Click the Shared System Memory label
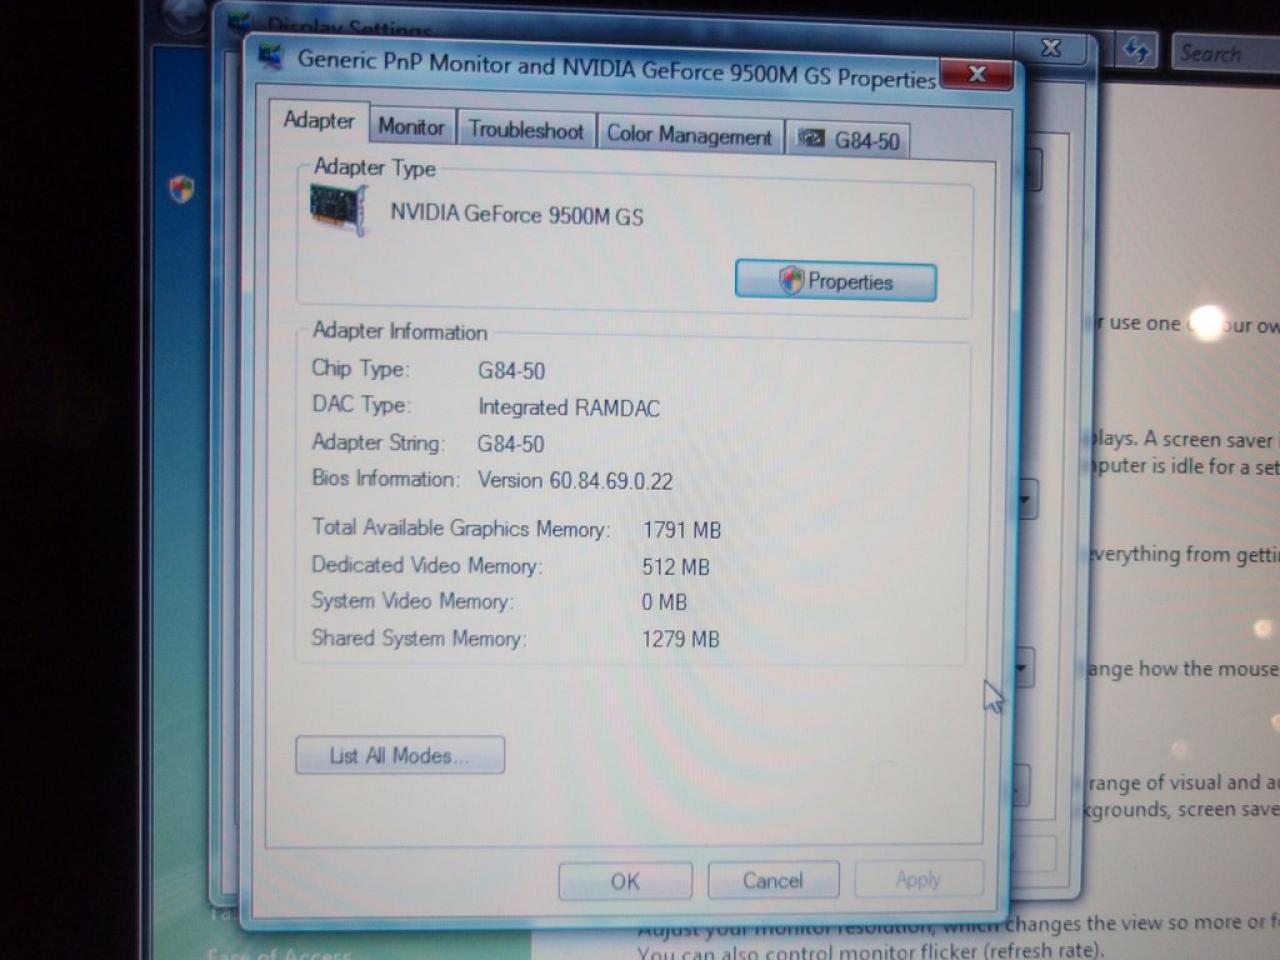 tap(418, 638)
